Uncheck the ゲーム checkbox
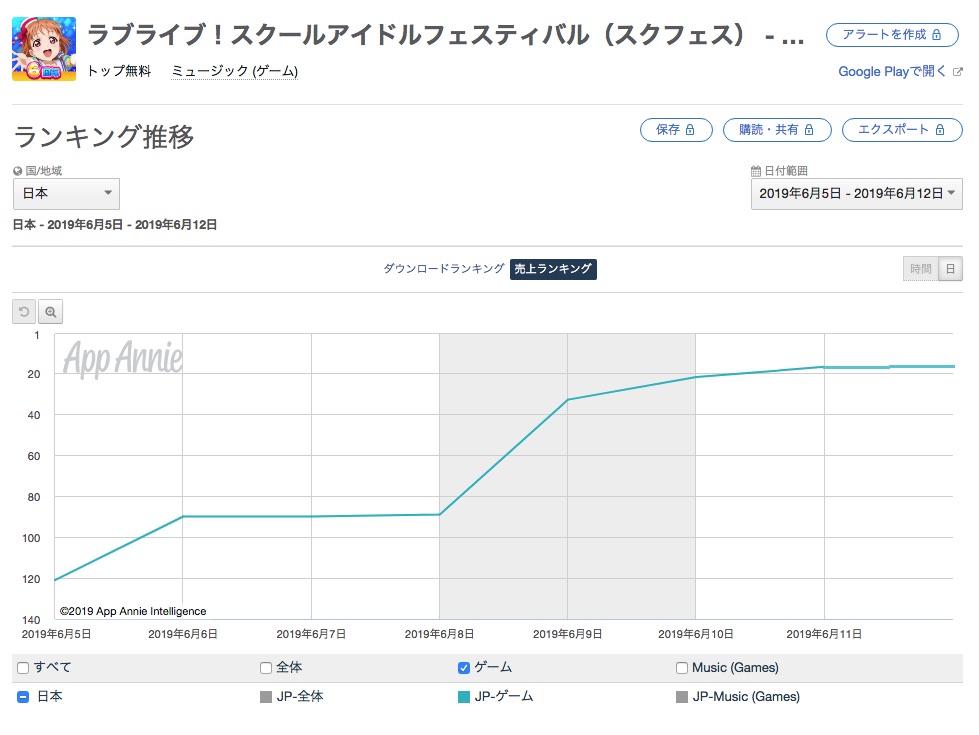The image size is (979, 735). [x=464, y=668]
